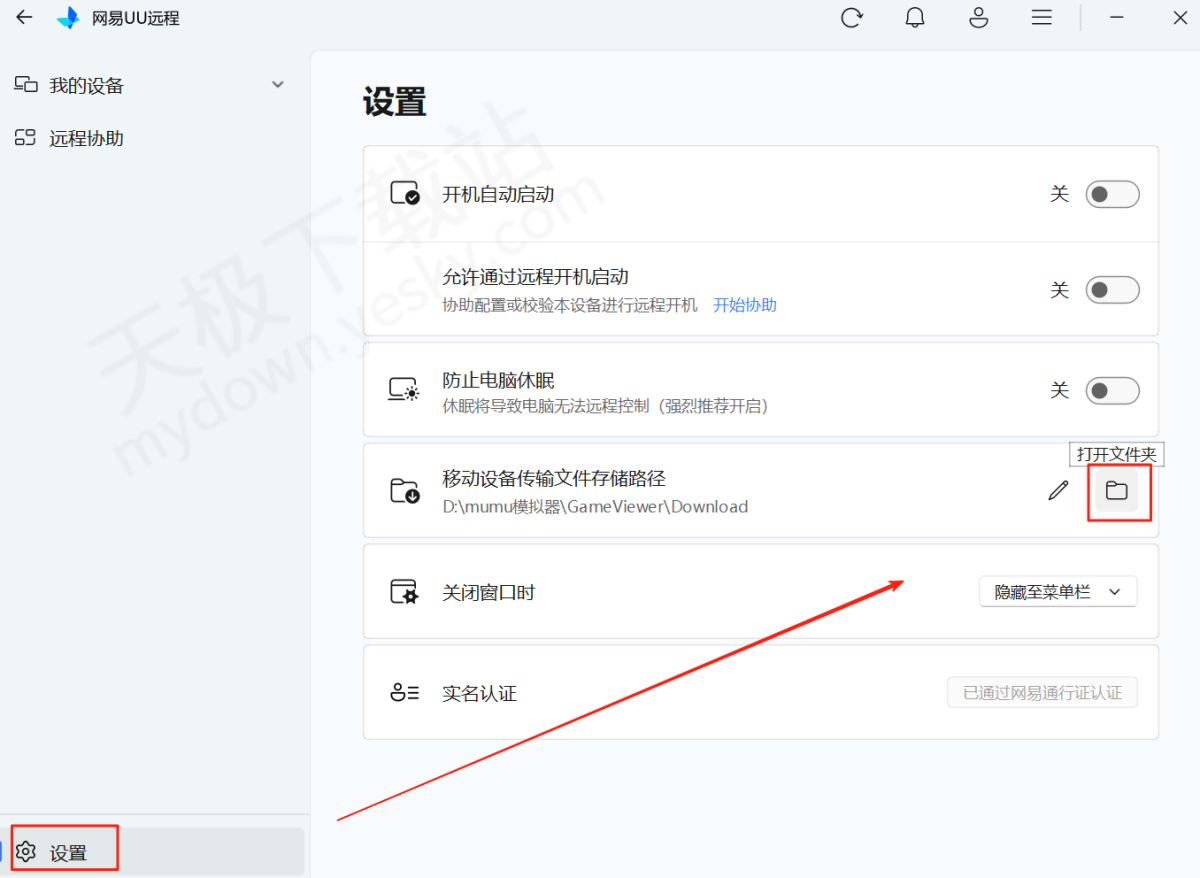Toggle the 开机自动启动 switch
Viewport: 1200px width, 878px height.
pyautogui.click(x=1112, y=194)
